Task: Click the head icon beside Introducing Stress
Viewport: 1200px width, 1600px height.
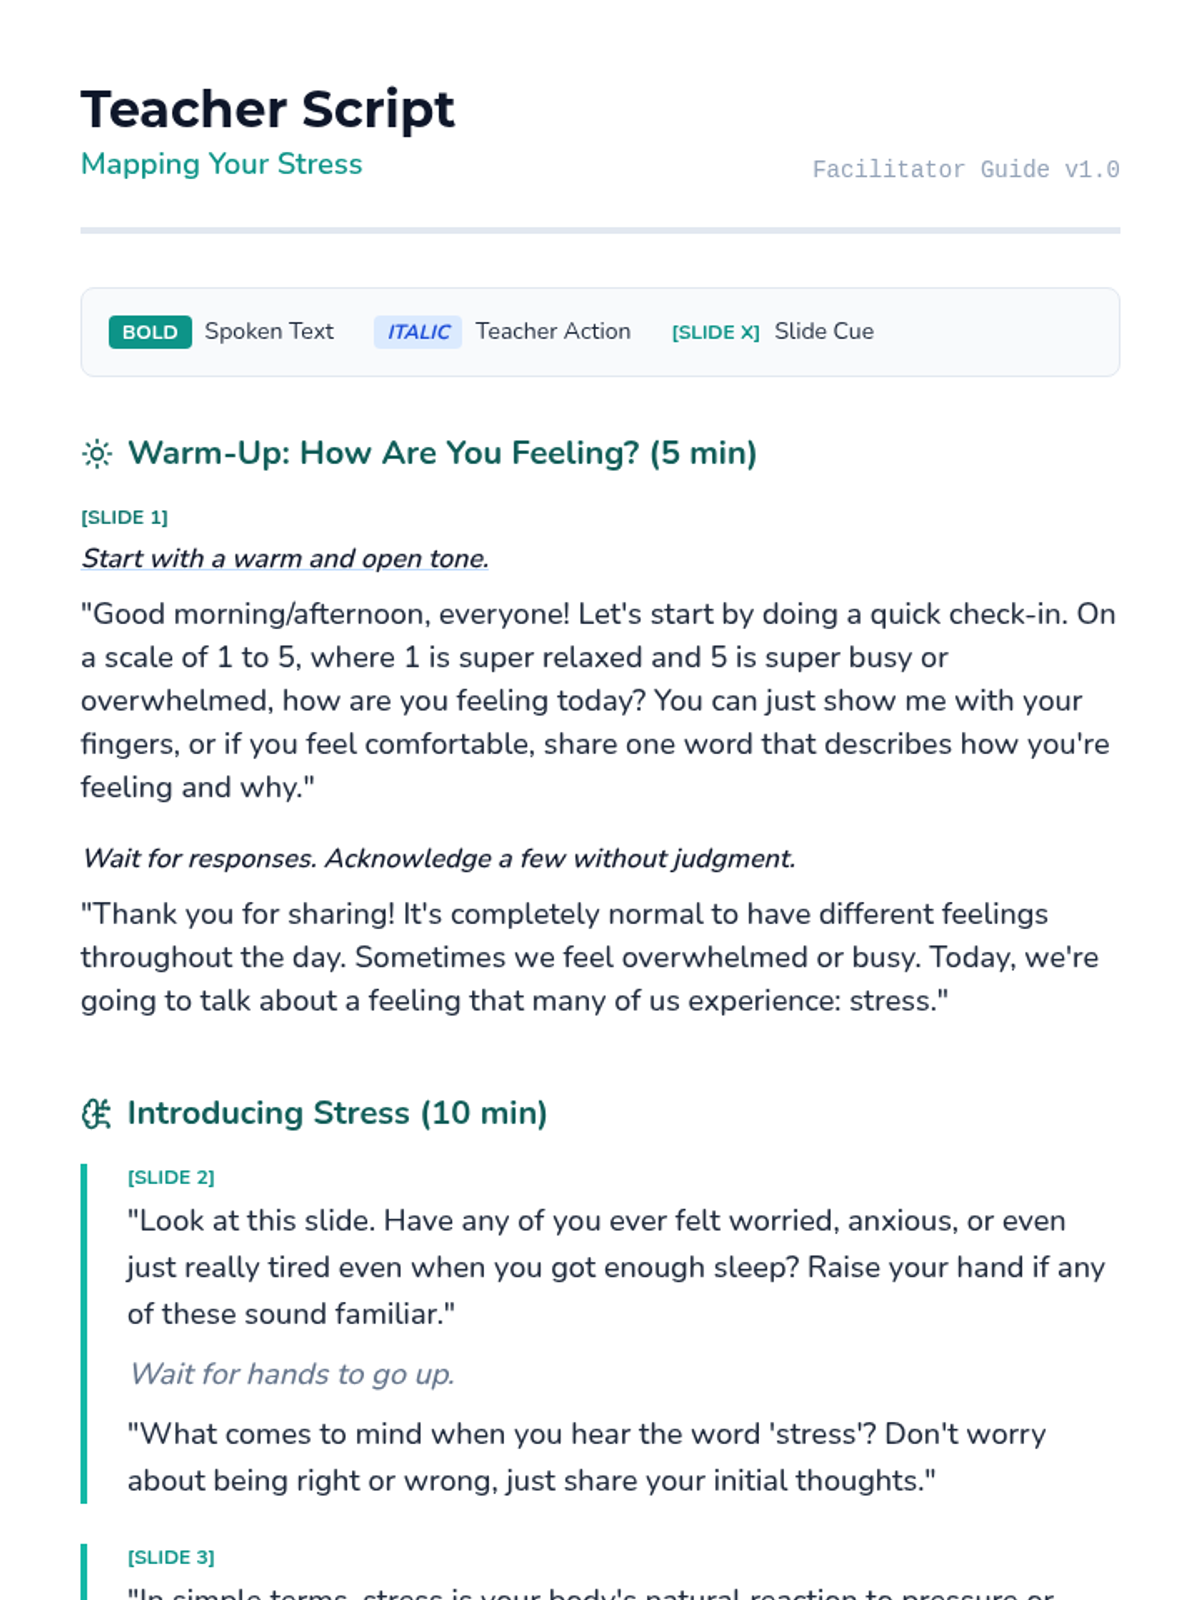Action: 97,1114
